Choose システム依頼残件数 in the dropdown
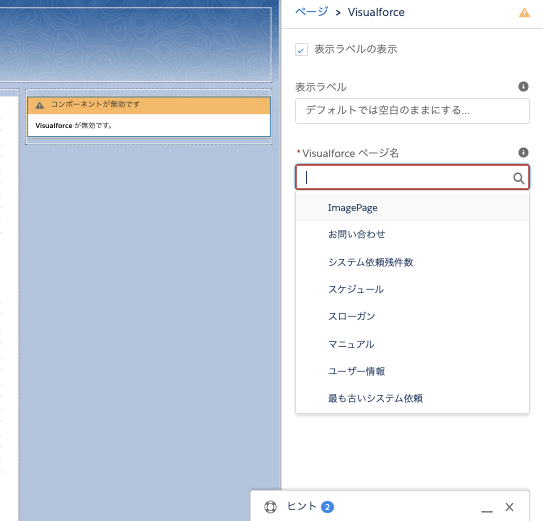Image resolution: width=543 pixels, height=521 pixels. [x=412, y=262]
